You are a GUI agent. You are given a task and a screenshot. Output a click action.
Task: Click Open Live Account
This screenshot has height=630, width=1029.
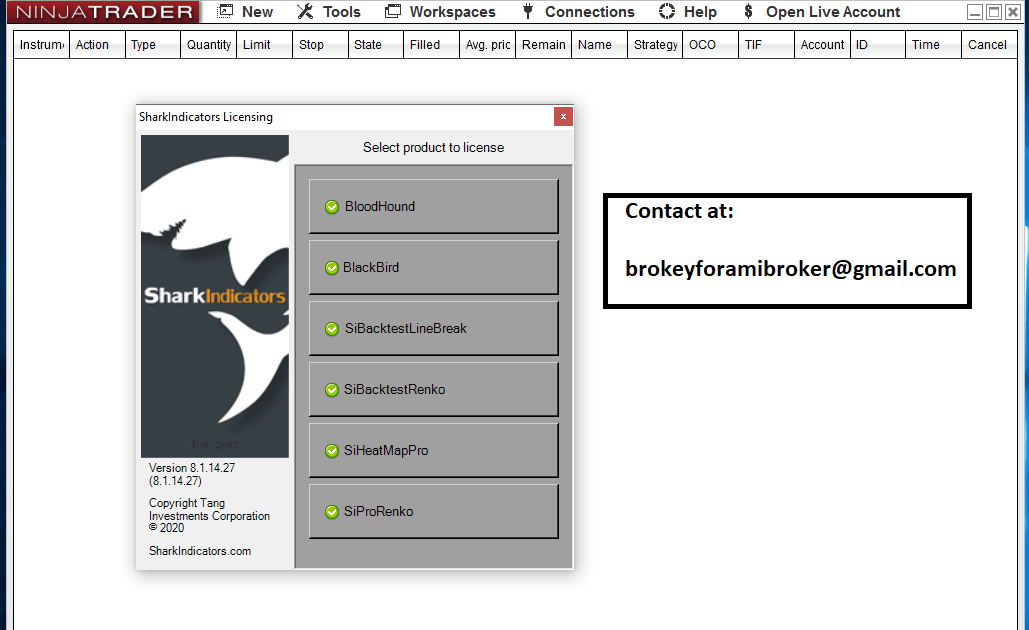(x=833, y=12)
